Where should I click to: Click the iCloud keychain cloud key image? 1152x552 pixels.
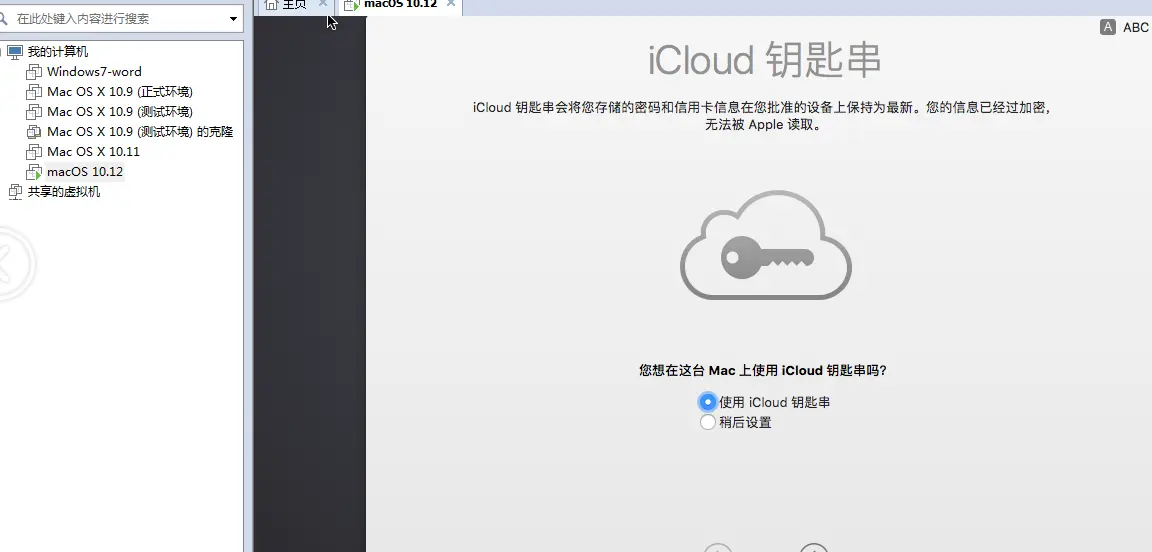pyautogui.click(x=766, y=245)
